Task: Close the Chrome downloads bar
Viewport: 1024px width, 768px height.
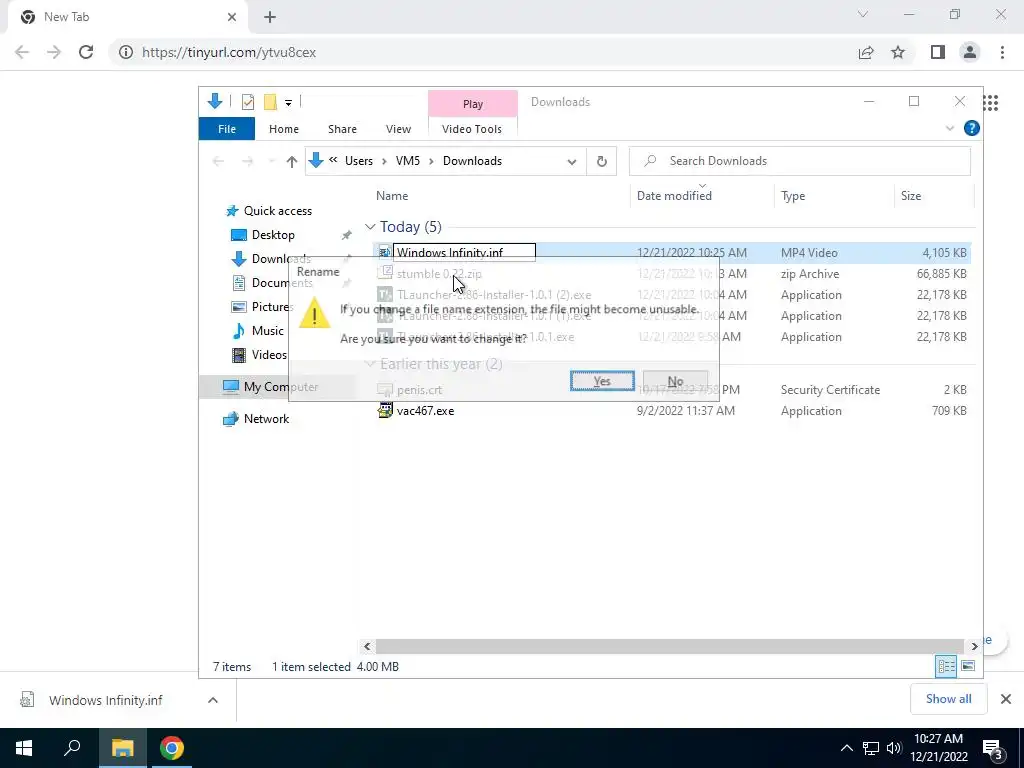Action: click(x=1006, y=699)
